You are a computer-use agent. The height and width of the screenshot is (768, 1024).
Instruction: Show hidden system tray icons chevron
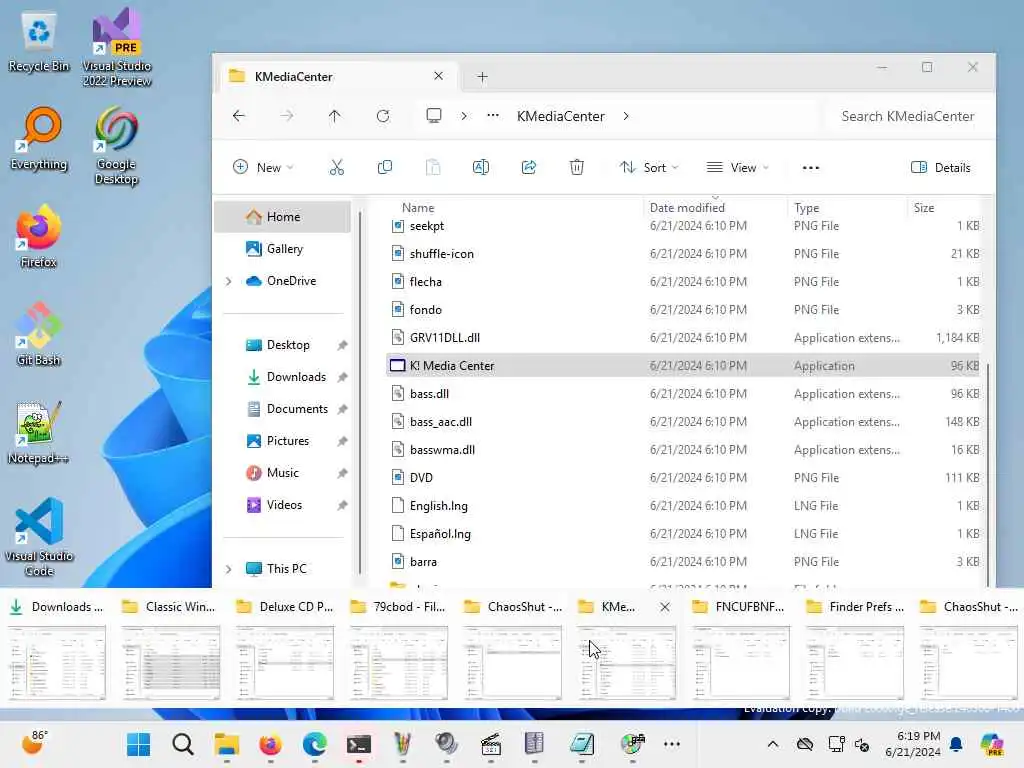(773, 744)
